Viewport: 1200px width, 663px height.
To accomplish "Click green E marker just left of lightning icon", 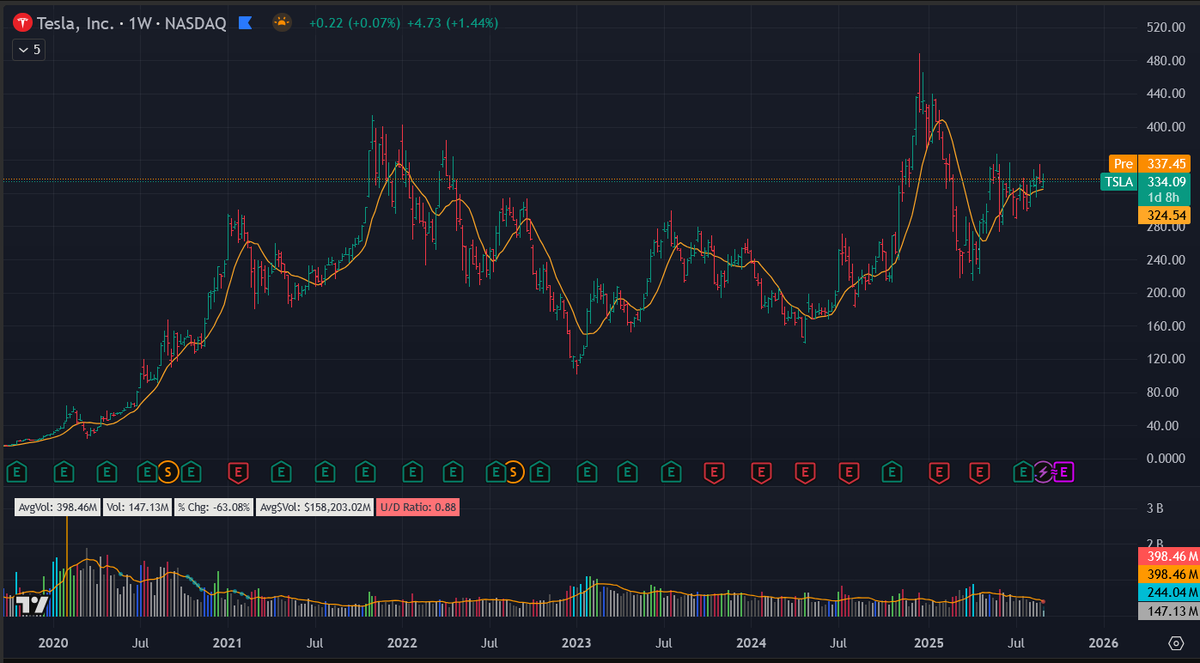I will (x=1023, y=470).
